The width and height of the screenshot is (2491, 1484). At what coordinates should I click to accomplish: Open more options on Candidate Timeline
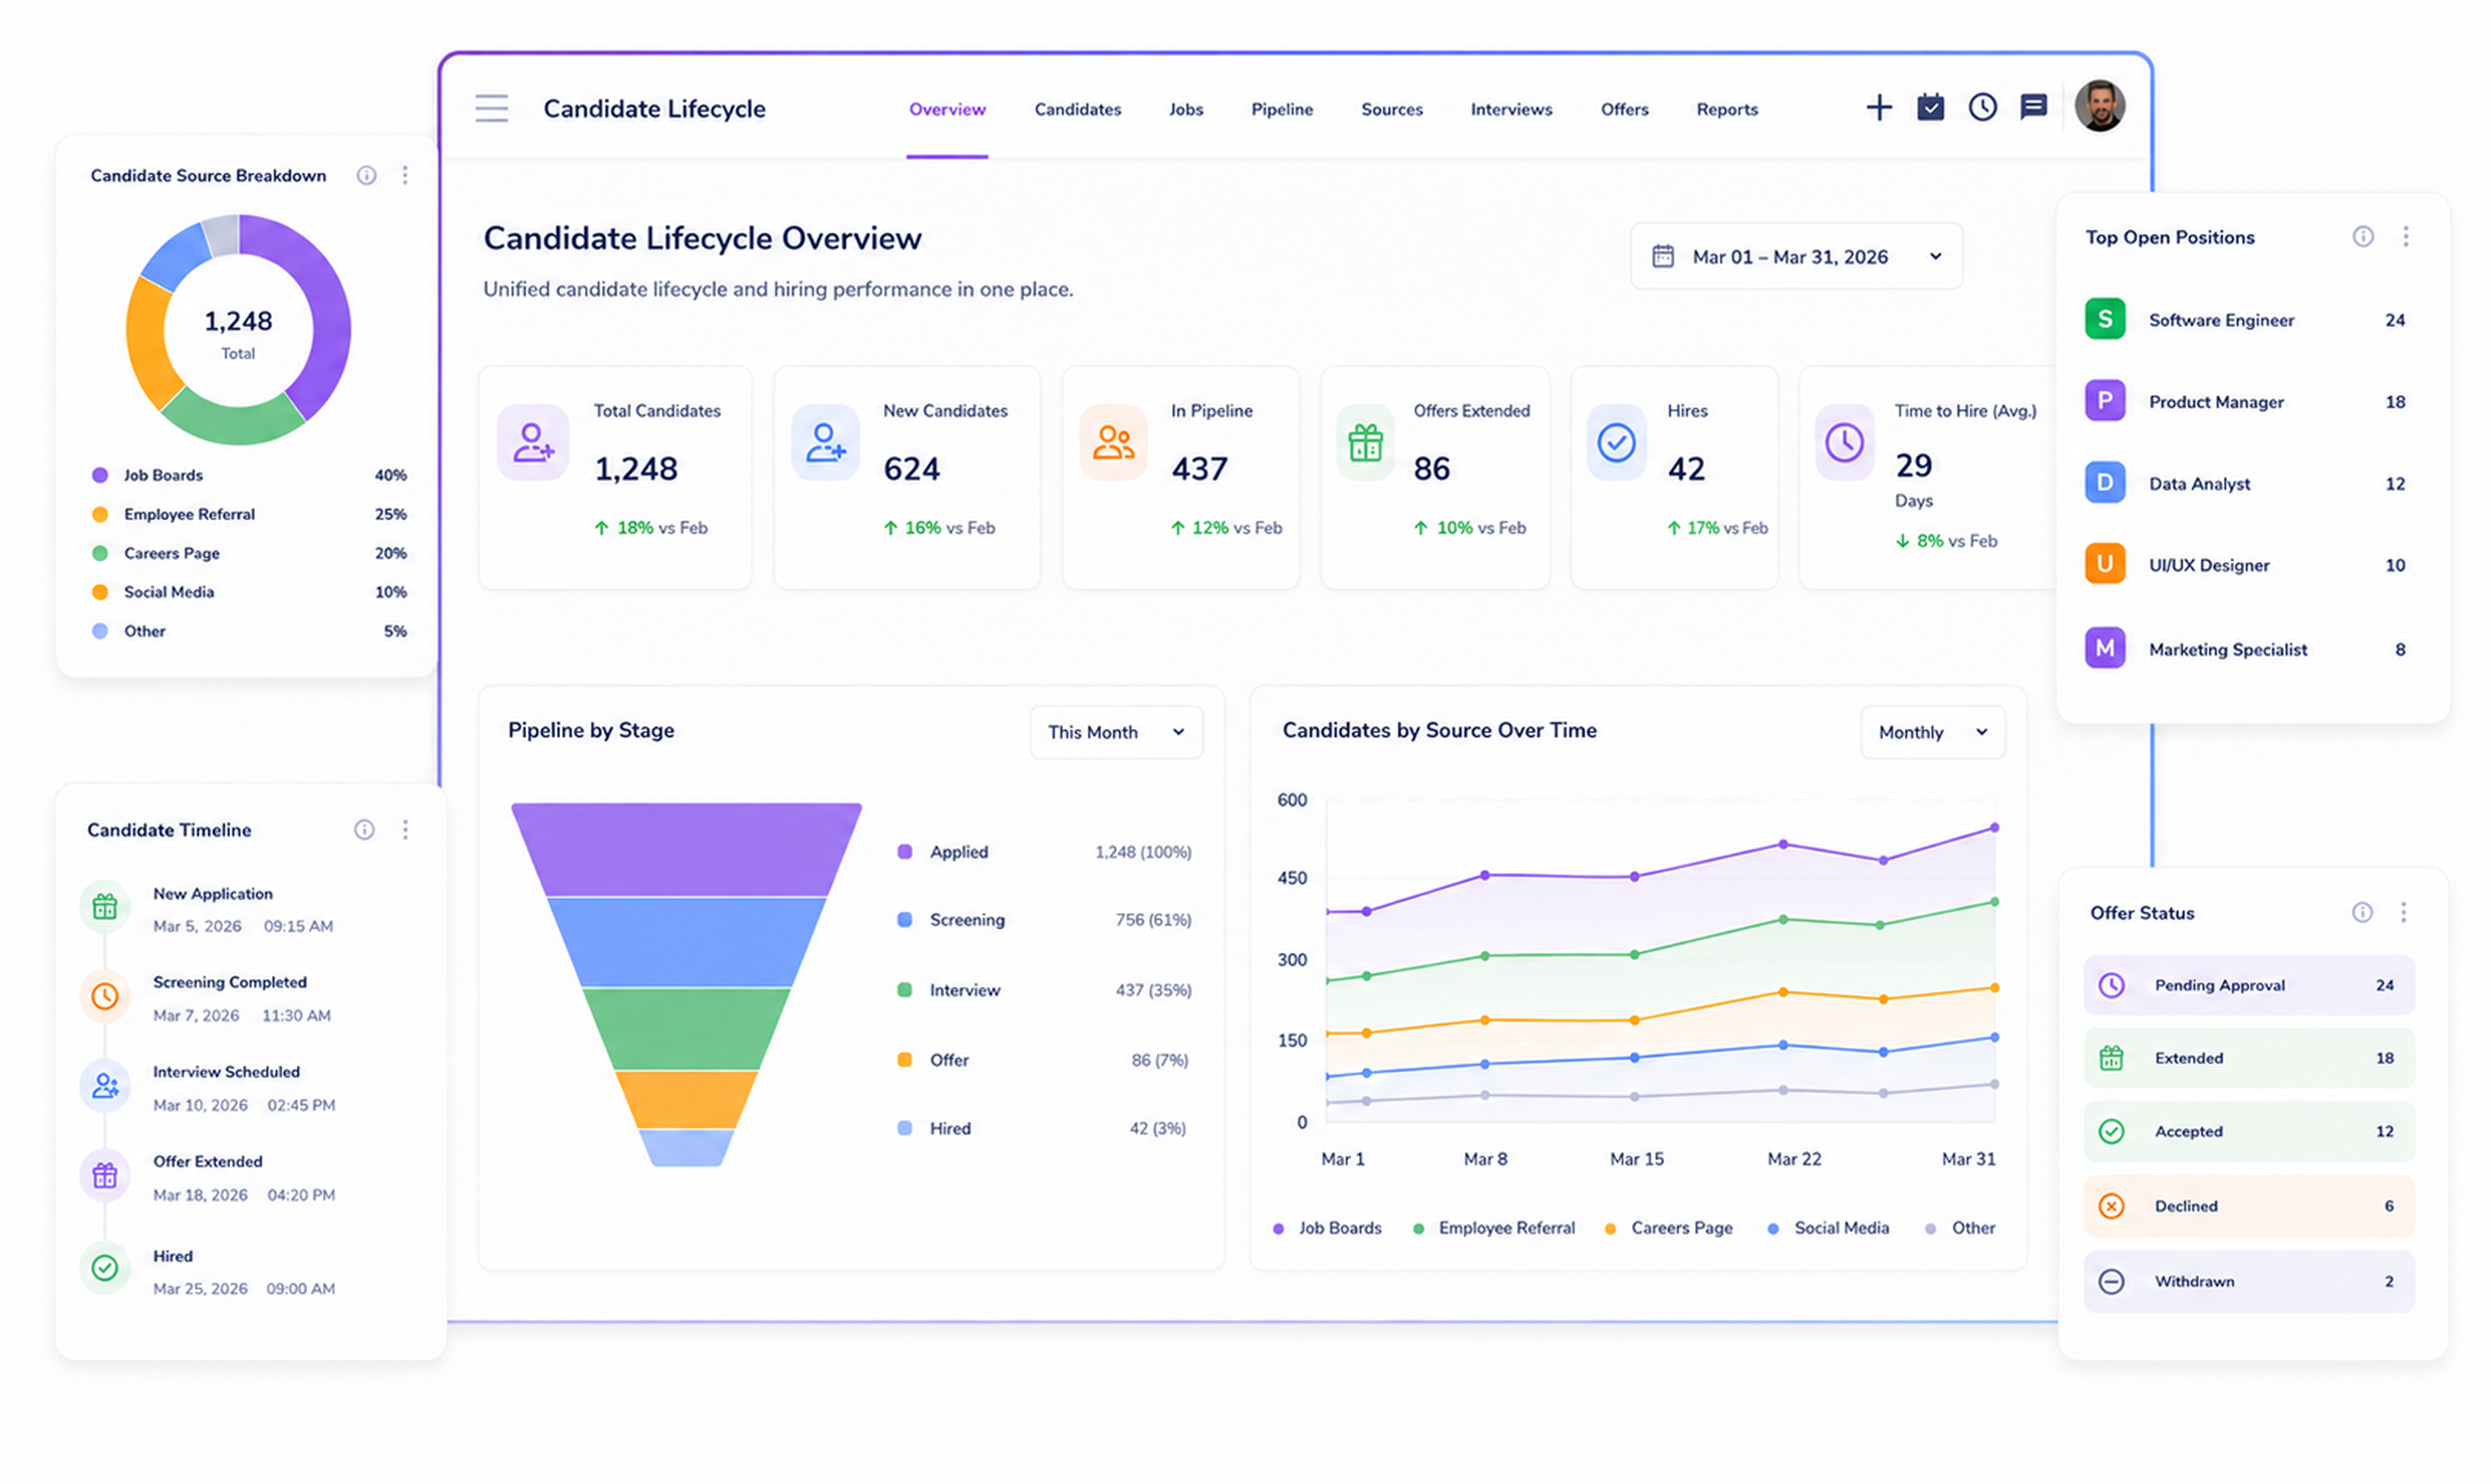[405, 830]
